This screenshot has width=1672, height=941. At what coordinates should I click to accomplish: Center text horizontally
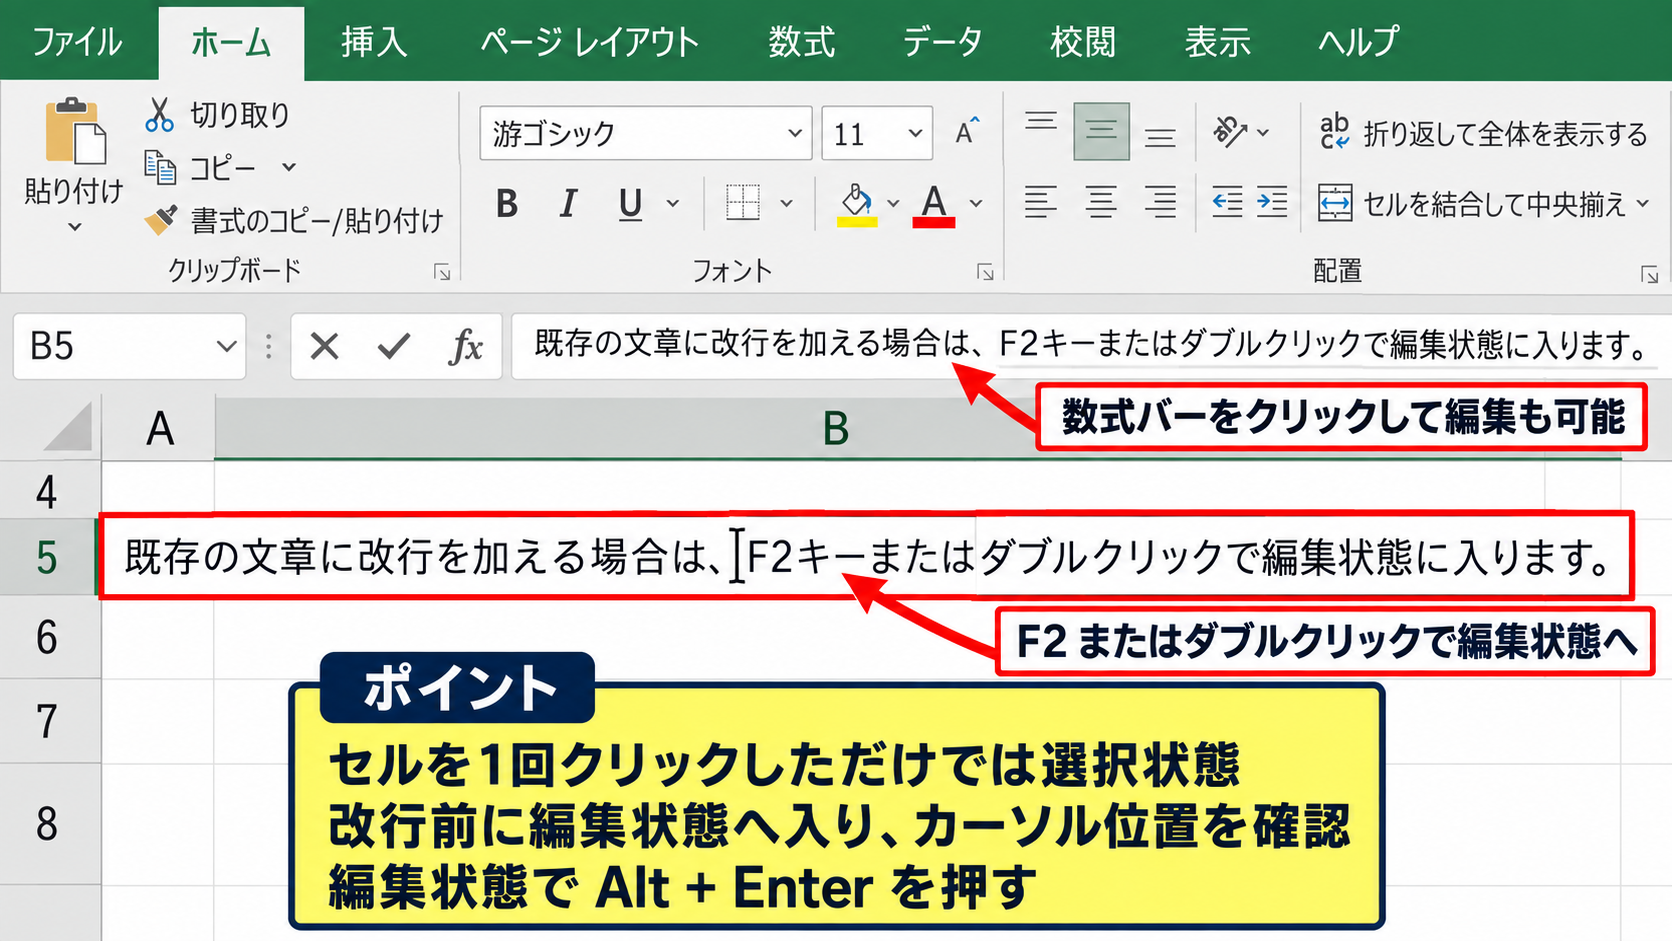1101,203
